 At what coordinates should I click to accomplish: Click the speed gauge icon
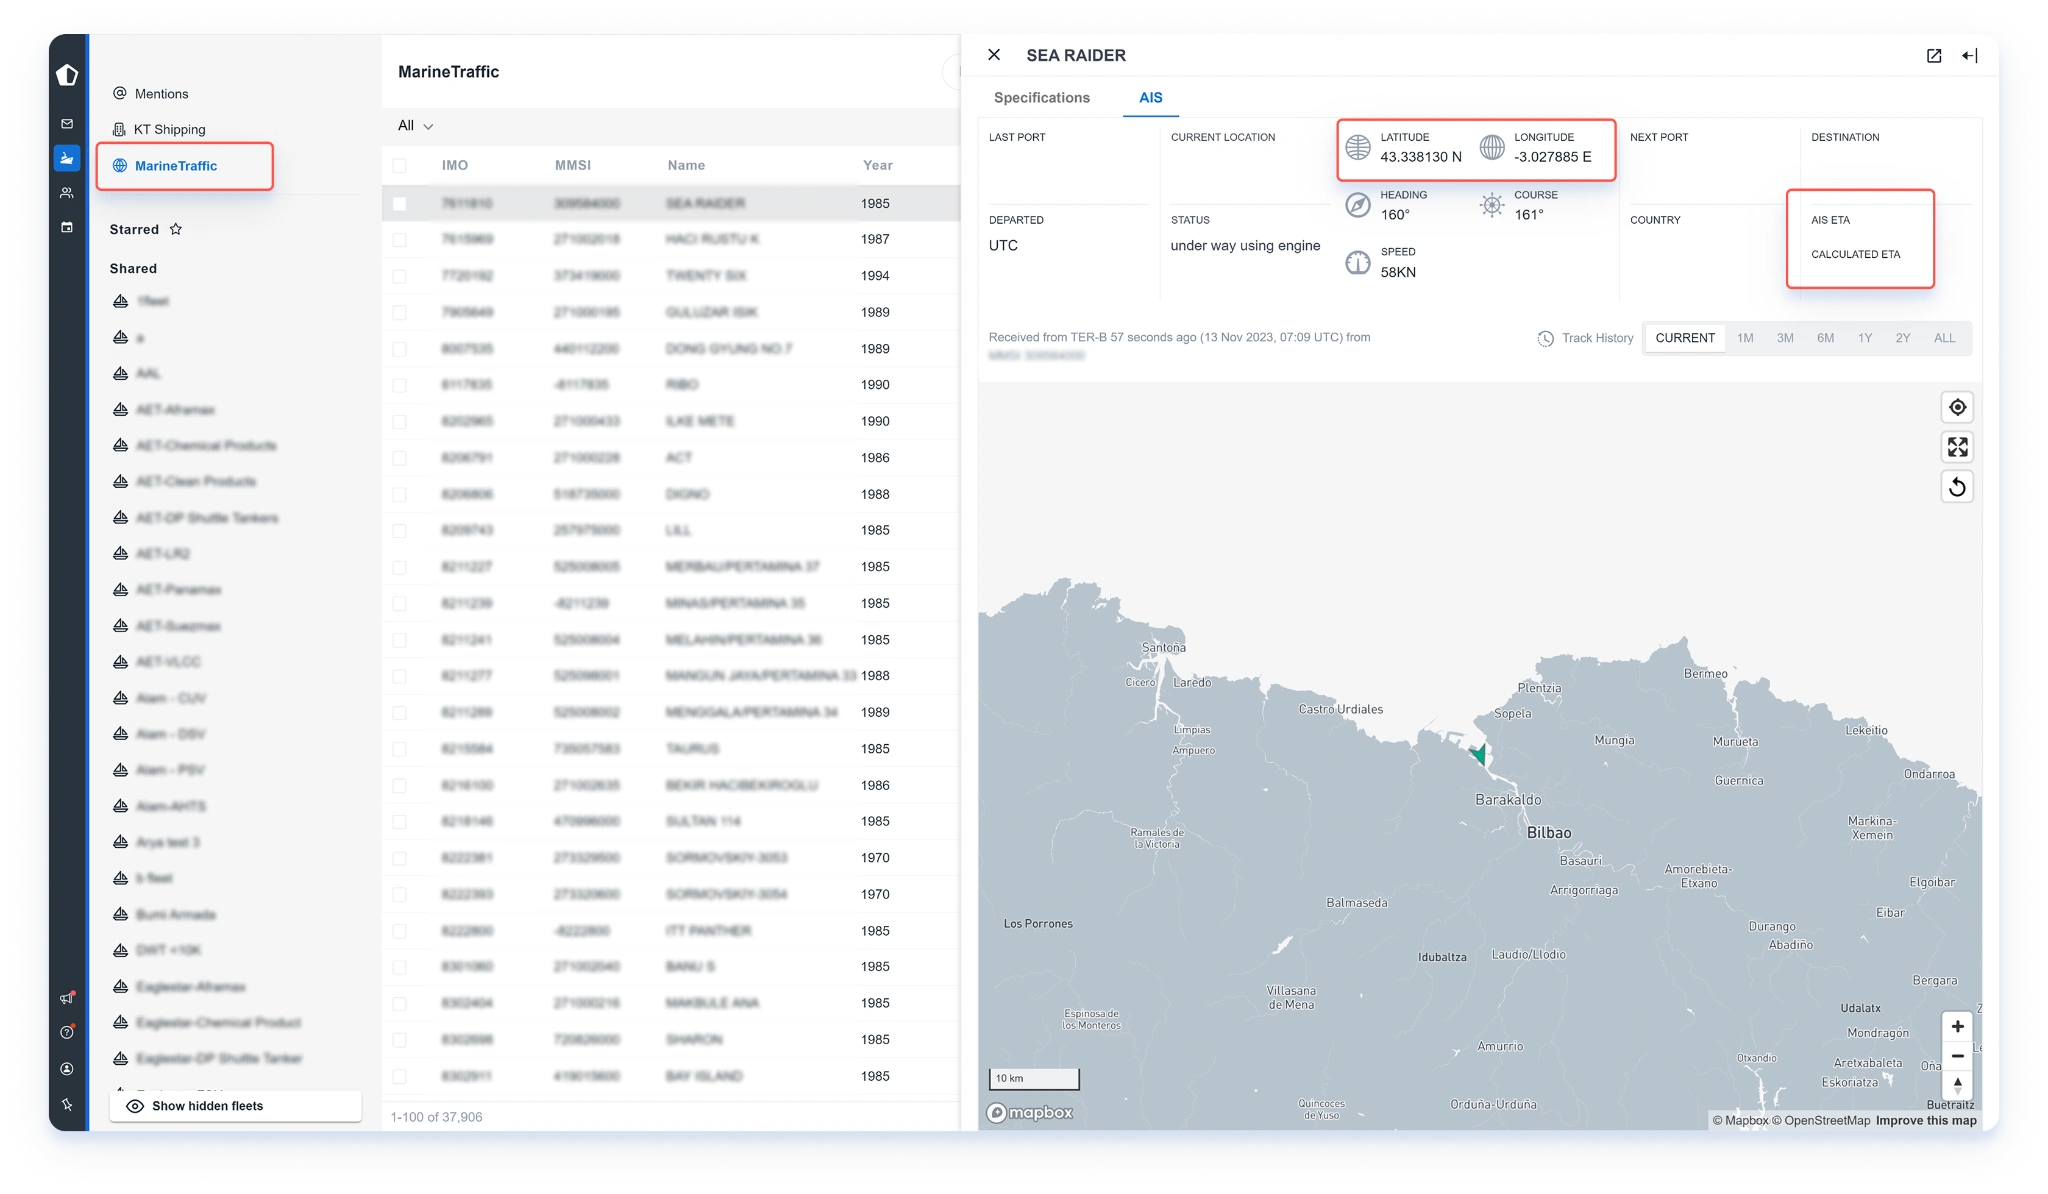1357,262
